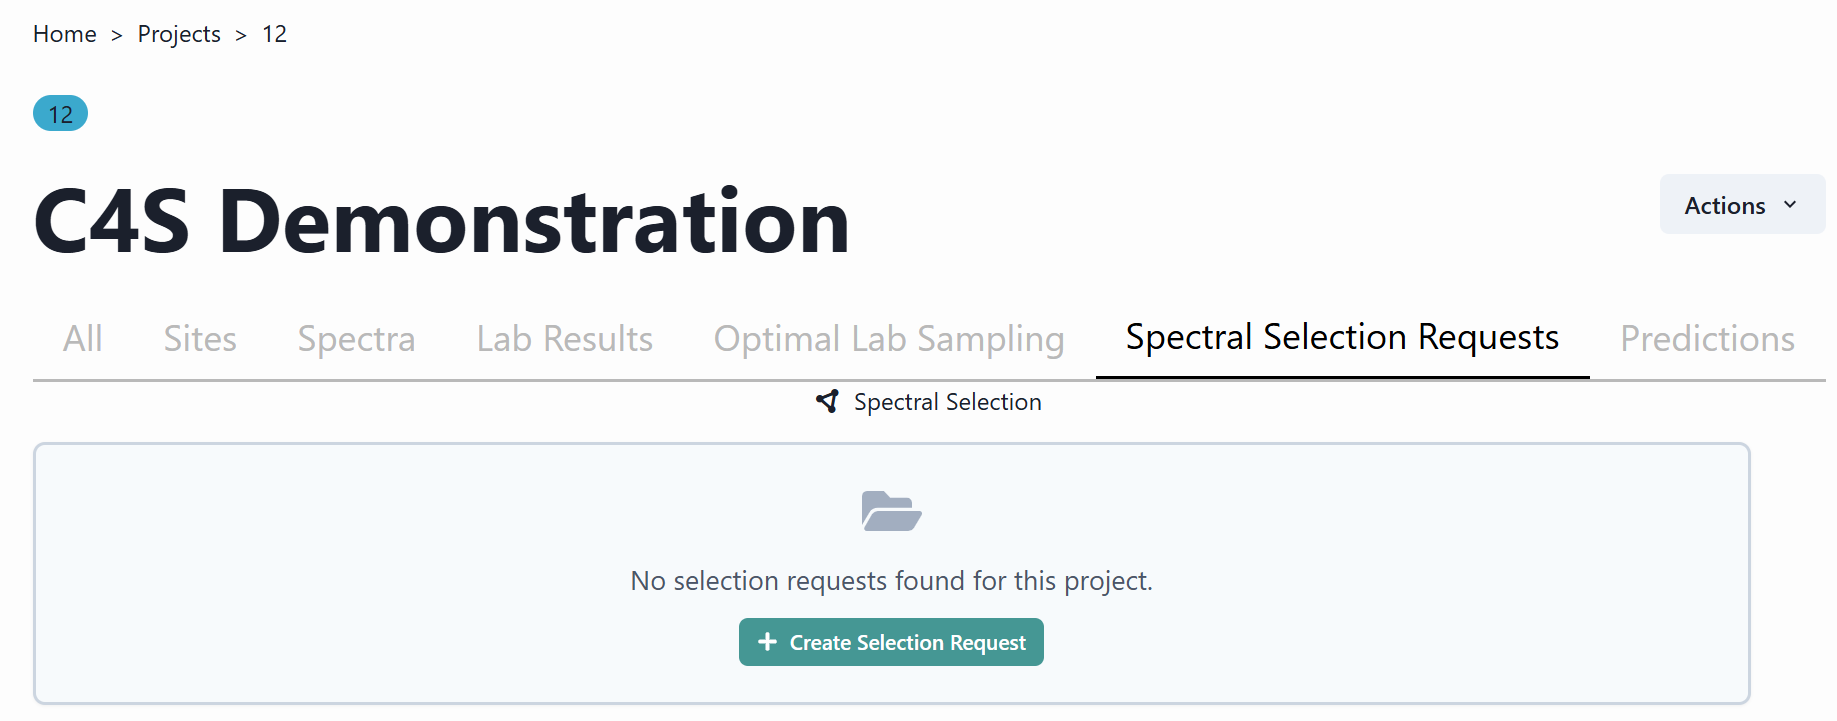Open the Optimal Lab Sampling tab

(x=888, y=339)
